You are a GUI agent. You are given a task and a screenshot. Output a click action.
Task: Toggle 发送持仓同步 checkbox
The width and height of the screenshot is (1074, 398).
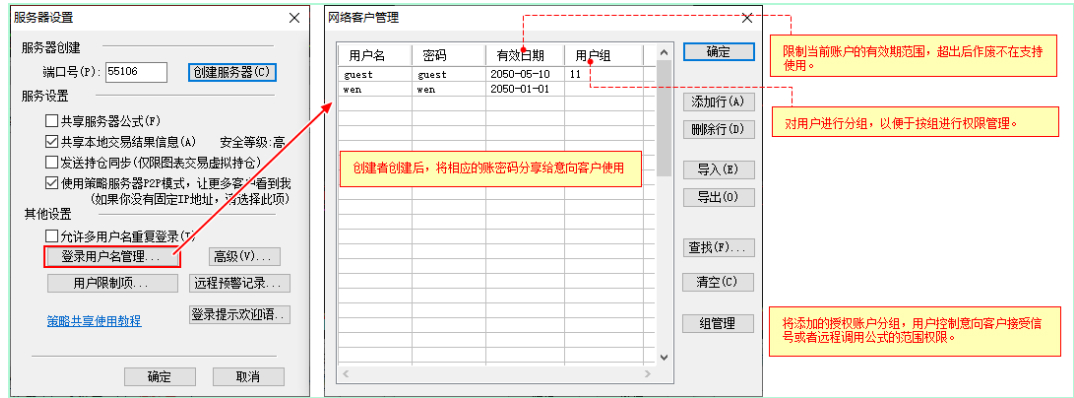tap(51, 162)
